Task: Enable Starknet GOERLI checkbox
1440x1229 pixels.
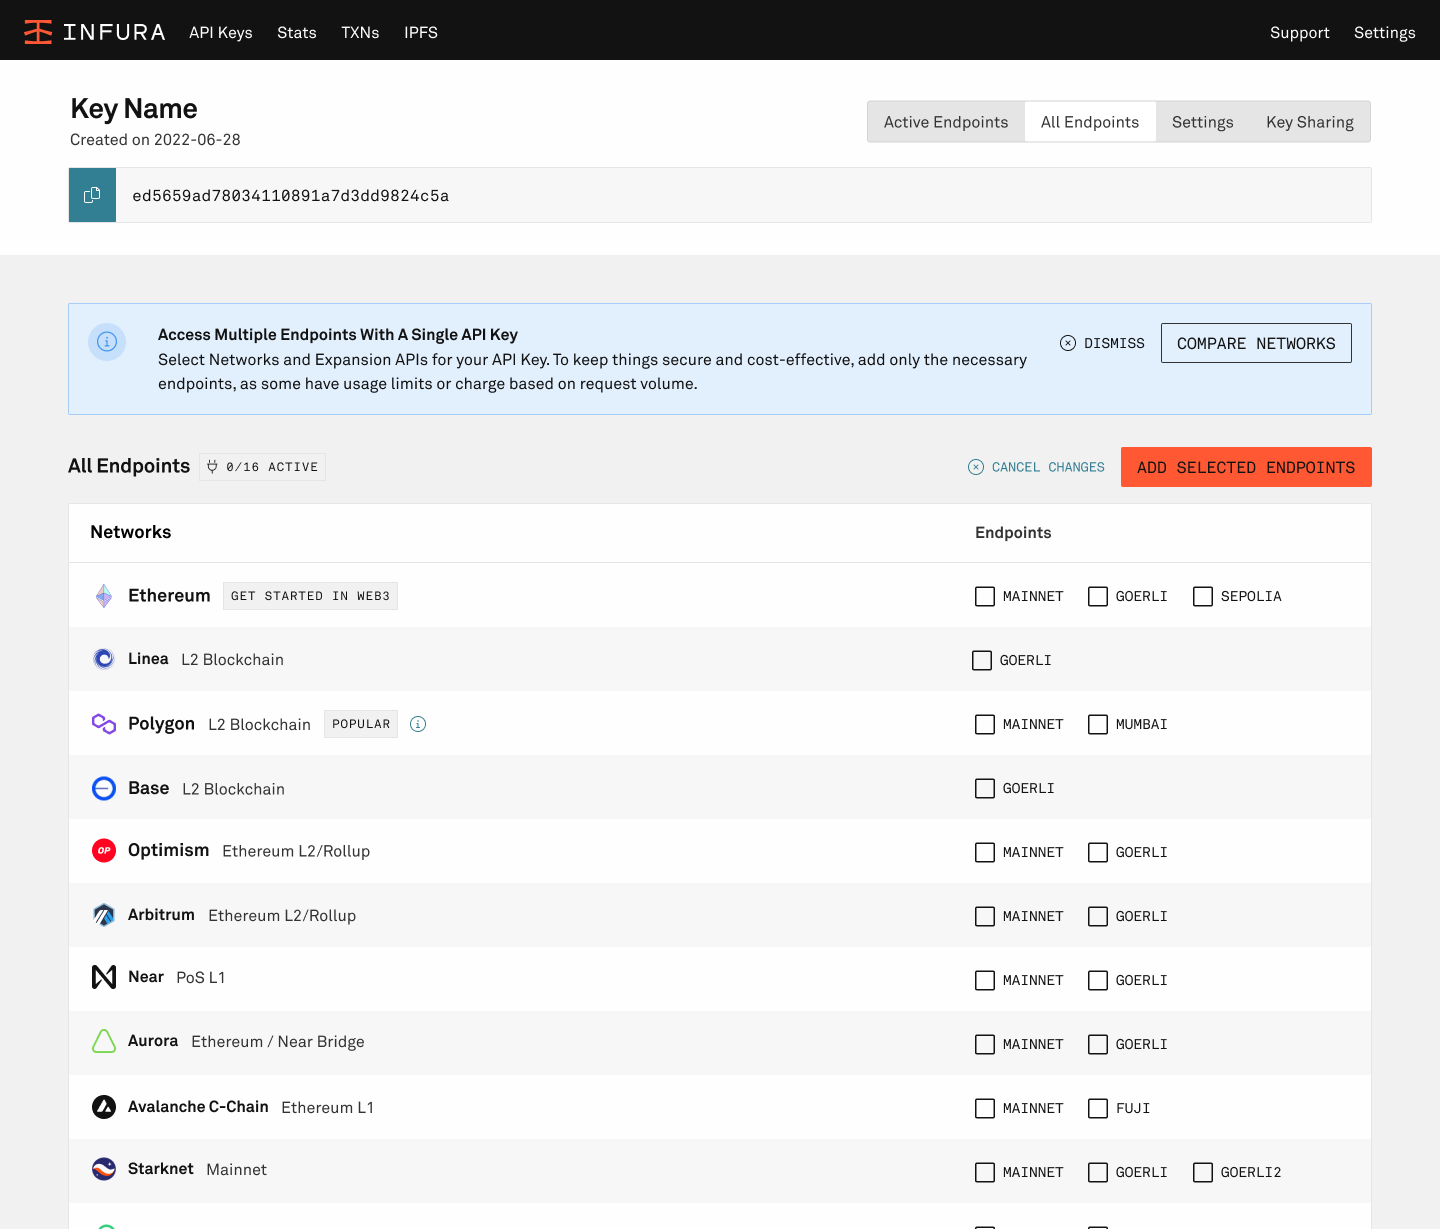Action: point(1098,1172)
